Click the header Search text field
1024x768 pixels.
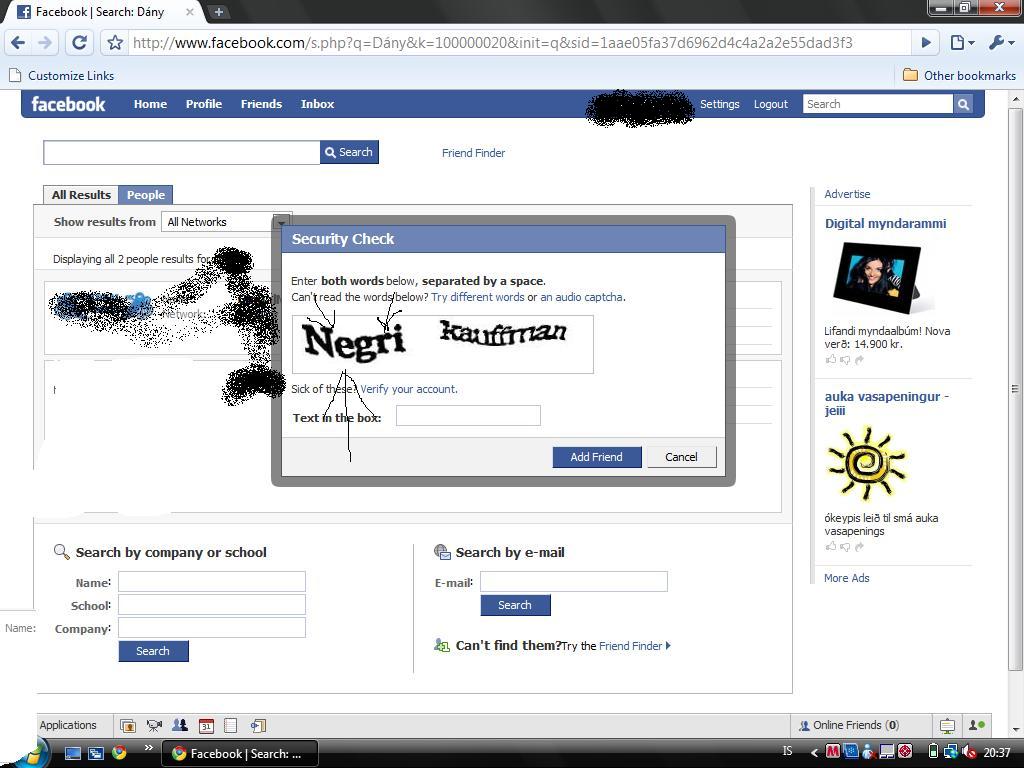[878, 104]
